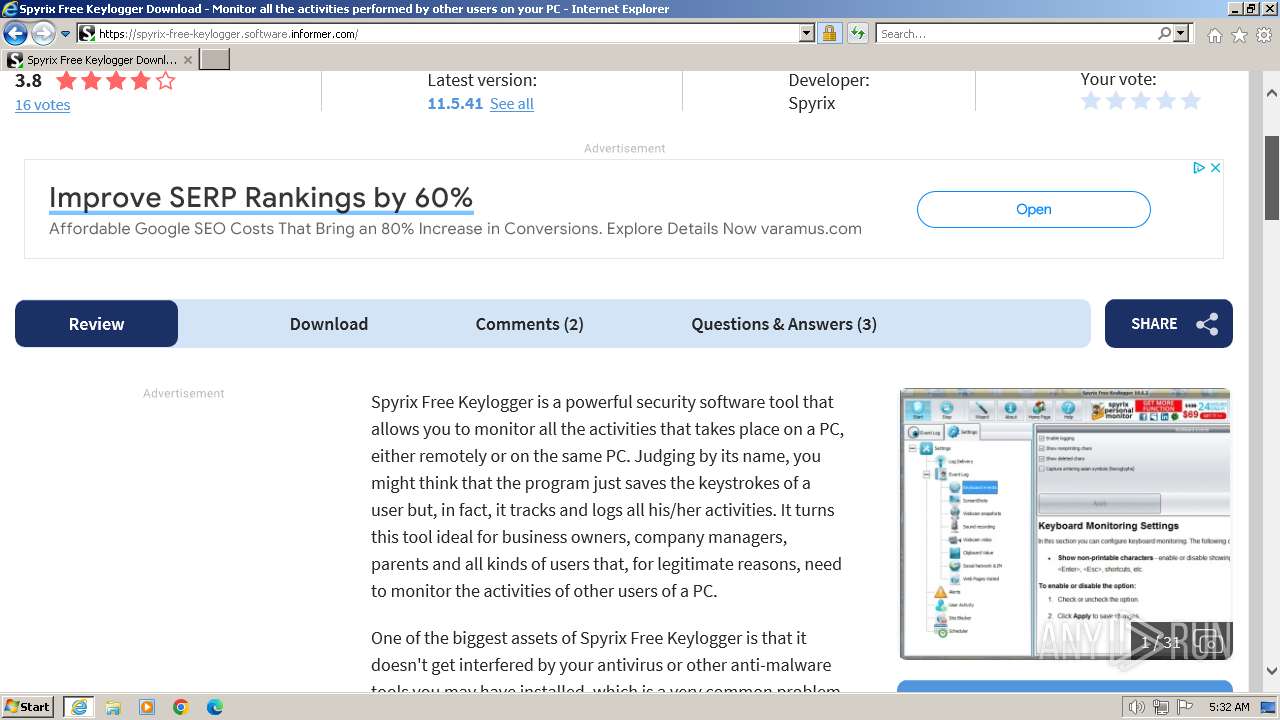The width and height of the screenshot is (1280, 720).
Task: Open the Comments (2) tab
Action: (529, 323)
